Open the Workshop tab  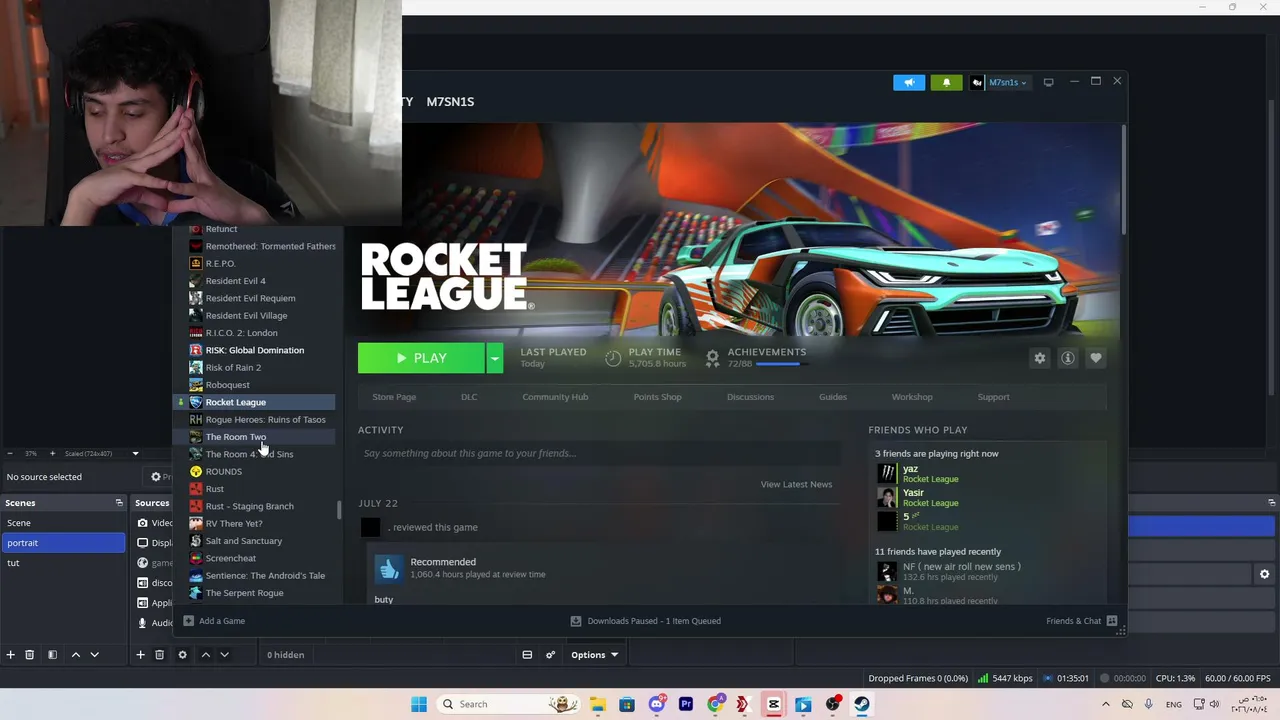pyautogui.click(x=912, y=397)
